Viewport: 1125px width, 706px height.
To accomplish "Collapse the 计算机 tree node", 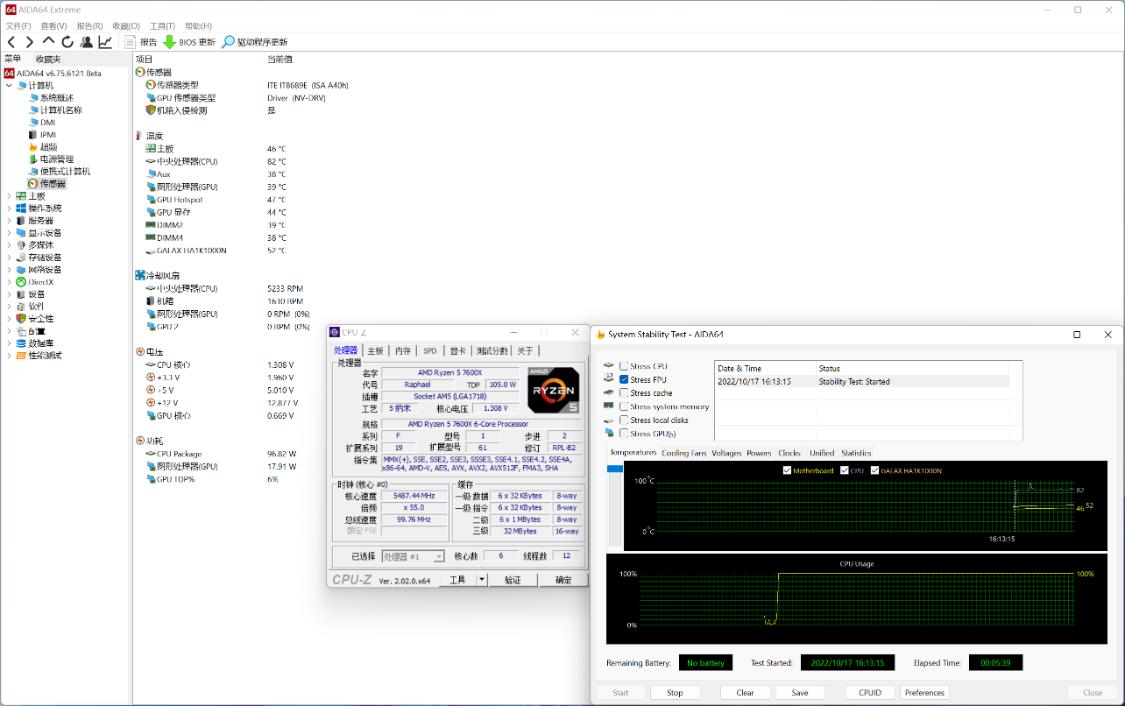I will [10, 86].
